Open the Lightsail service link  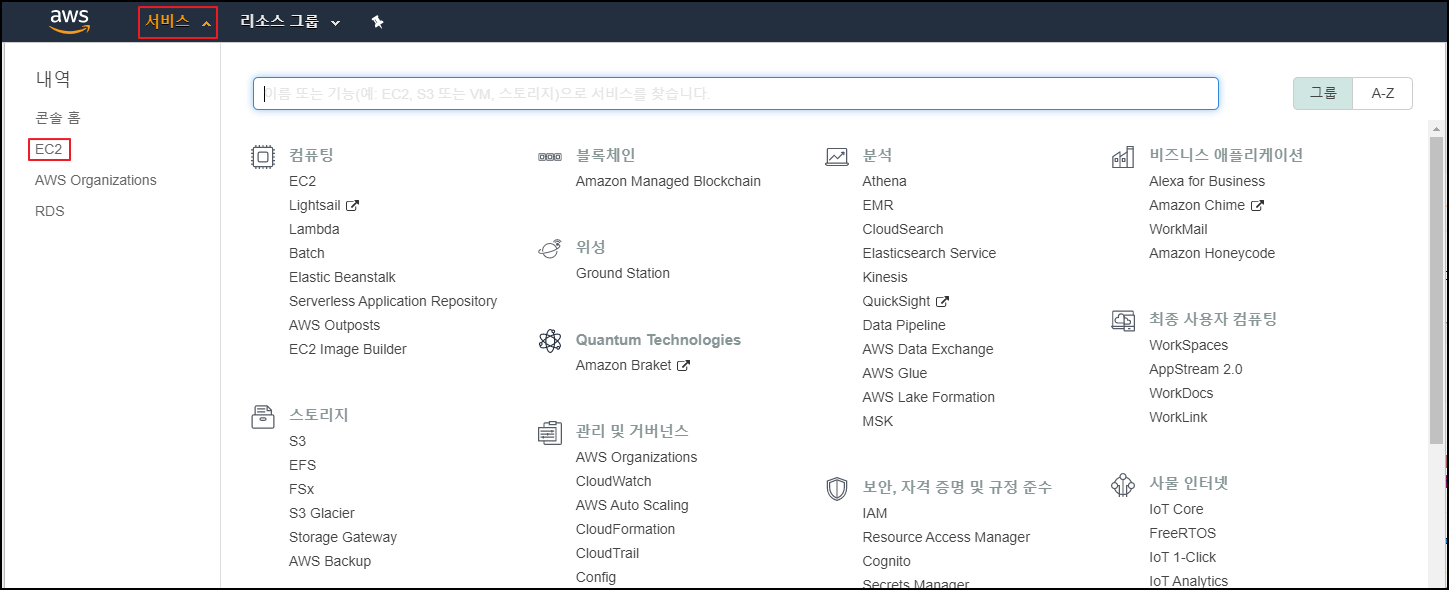(x=315, y=205)
